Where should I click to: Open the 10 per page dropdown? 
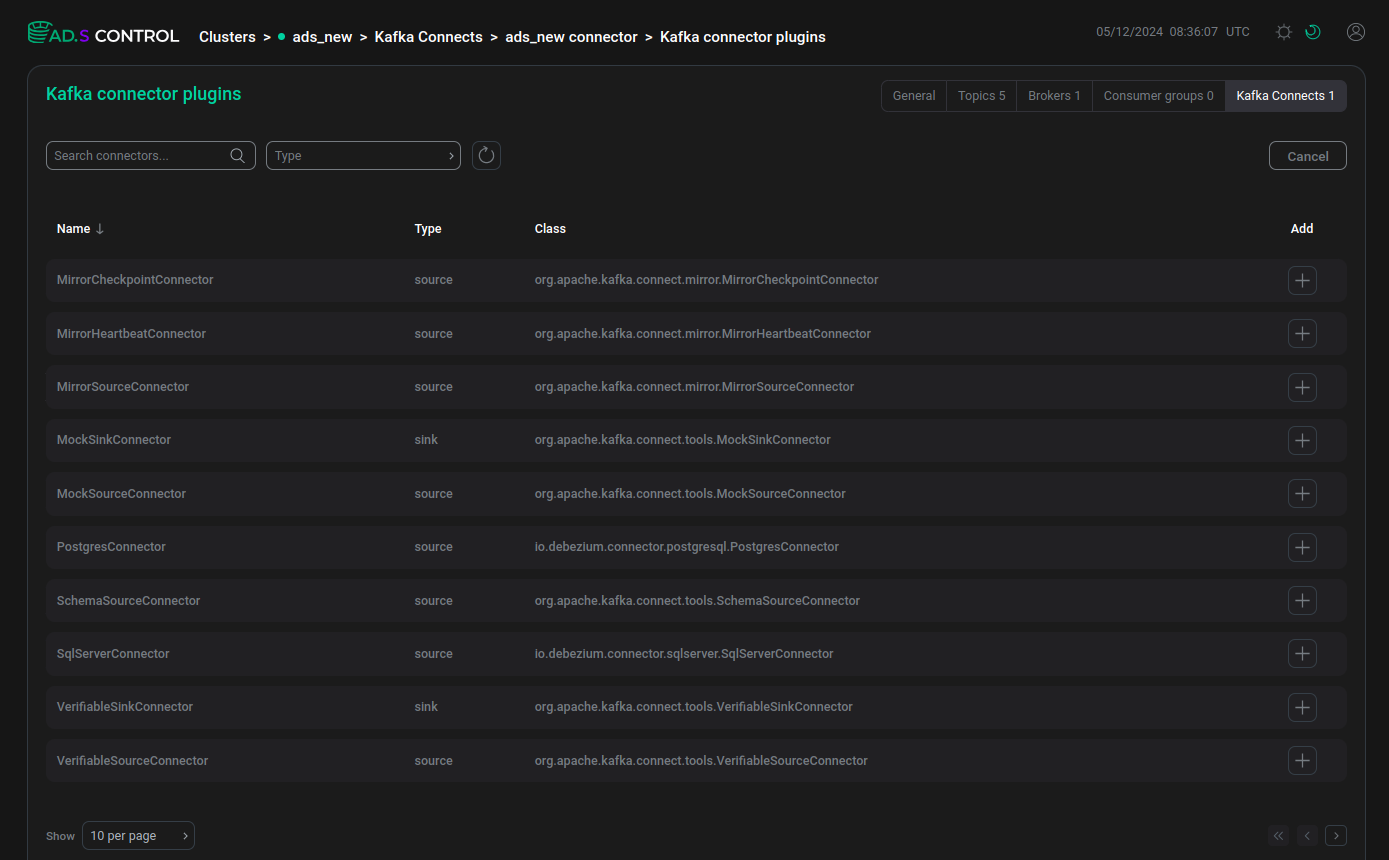tap(138, 836)
